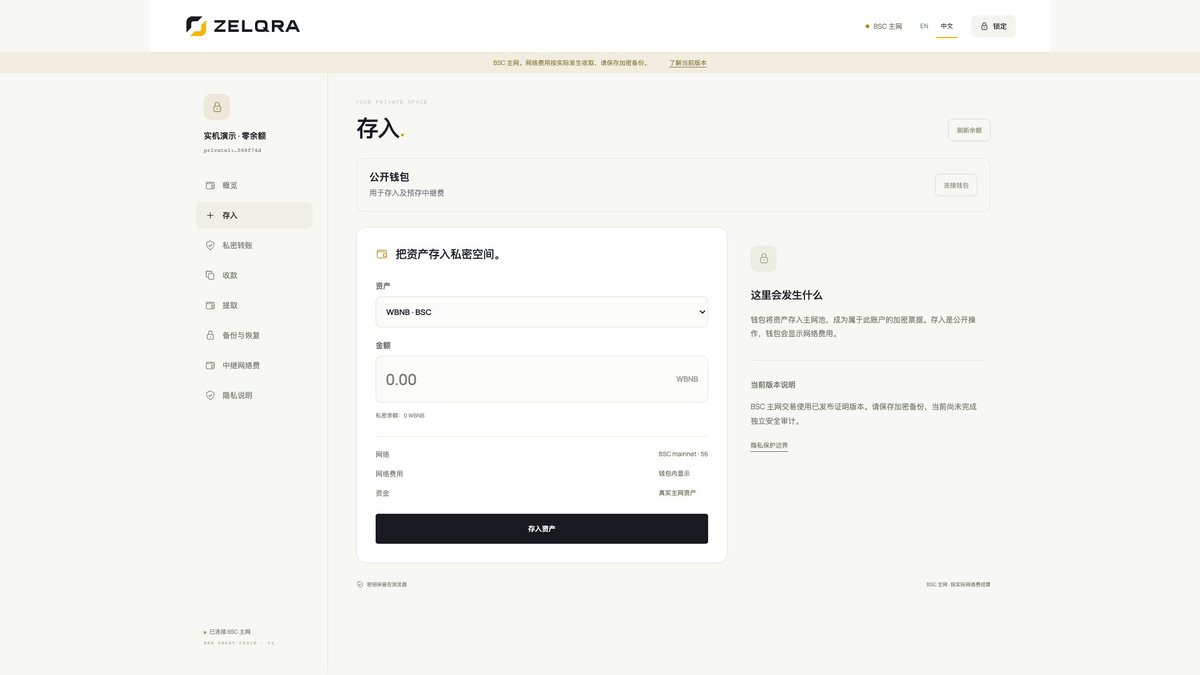Click the 已连接 BSC 主网 status text
The image size is (1200, 675).
pyautogui.click(x=230, y=632)
